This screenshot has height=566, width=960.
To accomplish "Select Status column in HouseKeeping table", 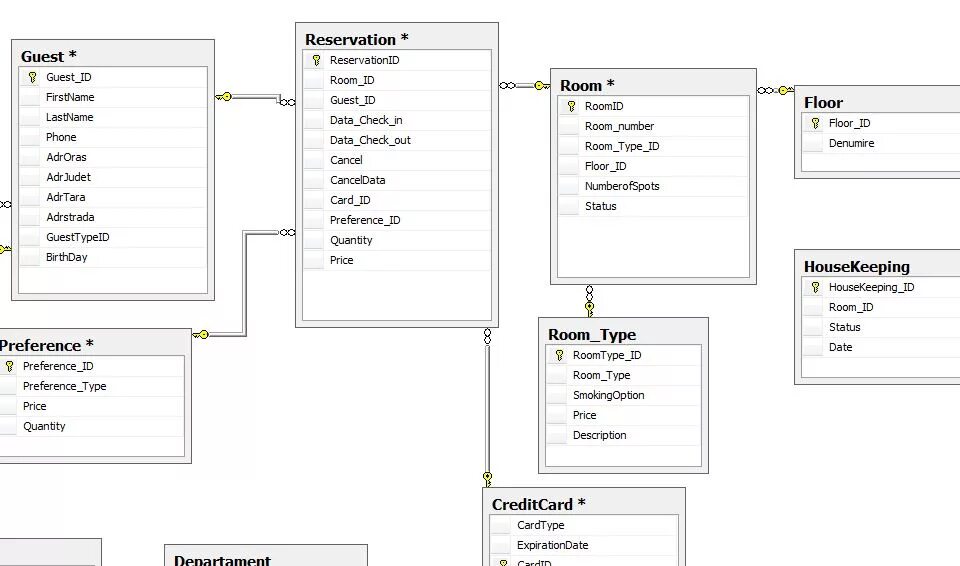I will [882, 327].
